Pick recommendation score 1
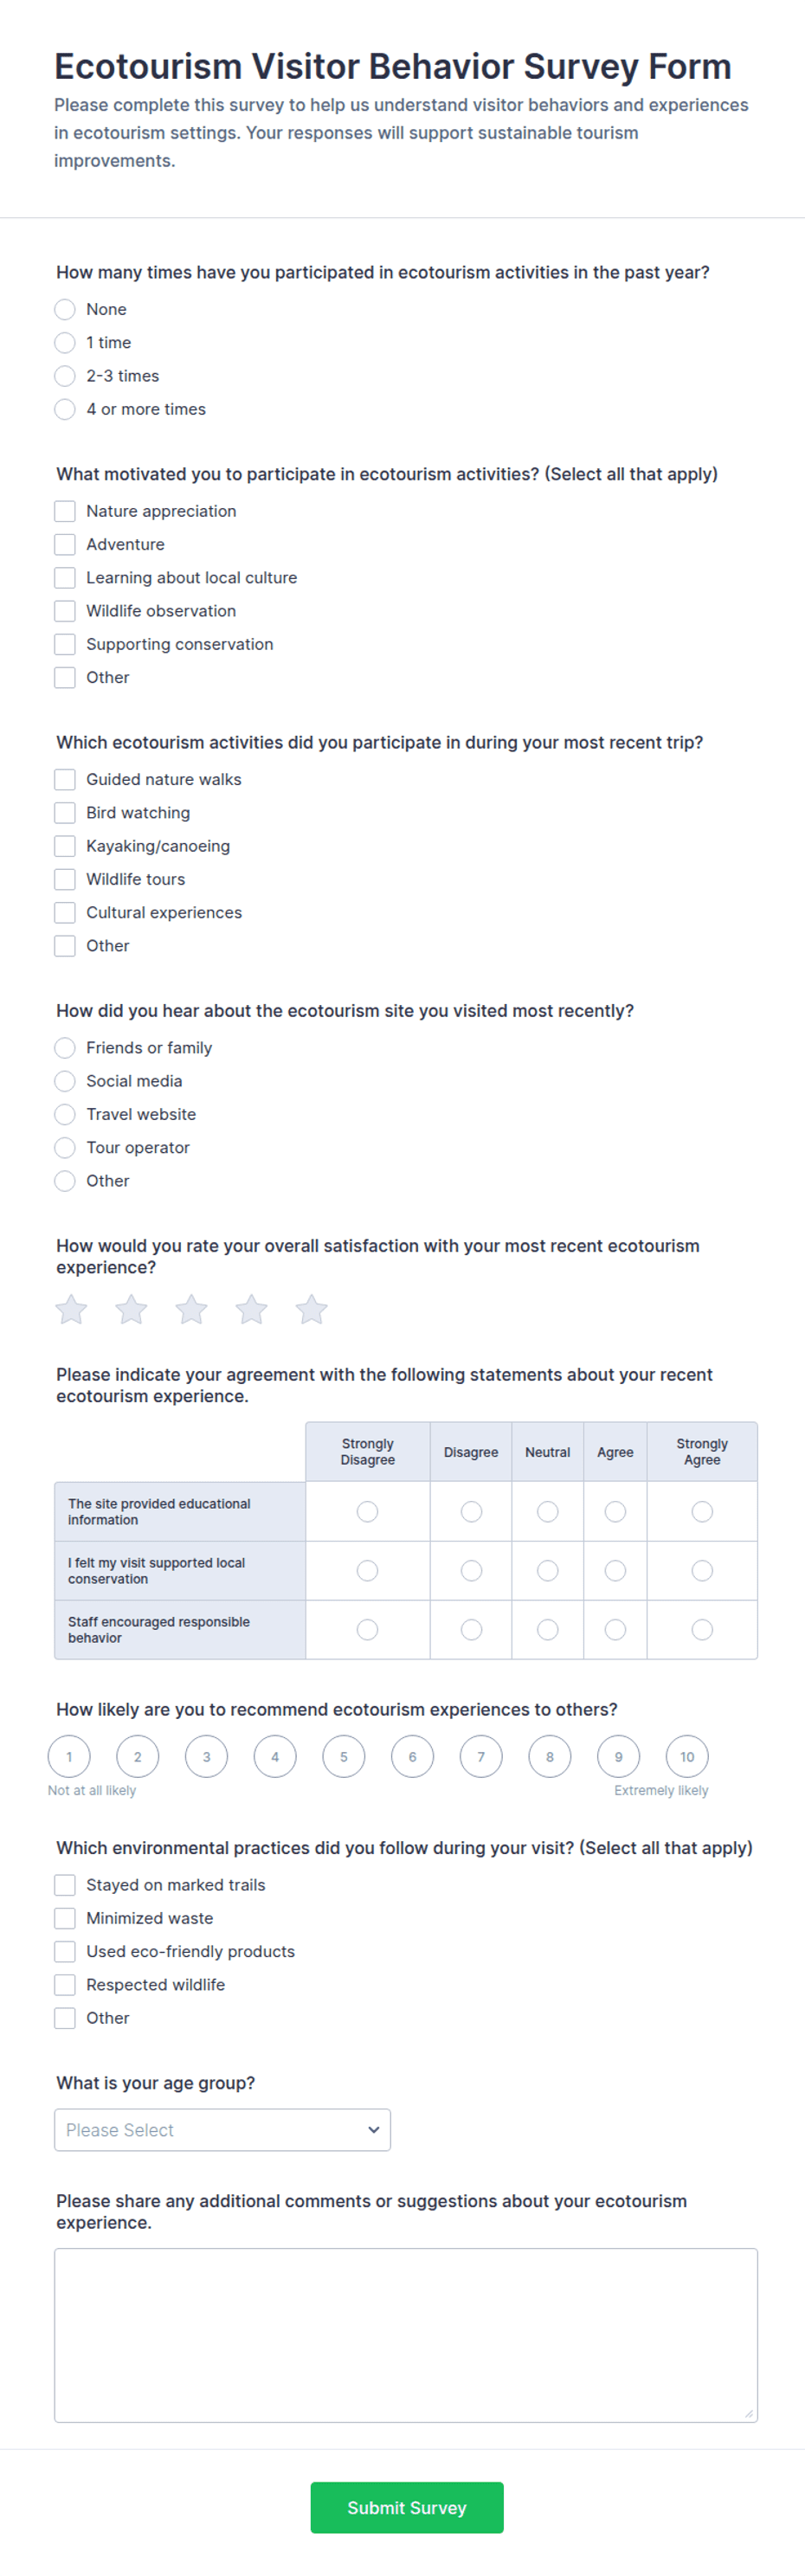 69,1756
